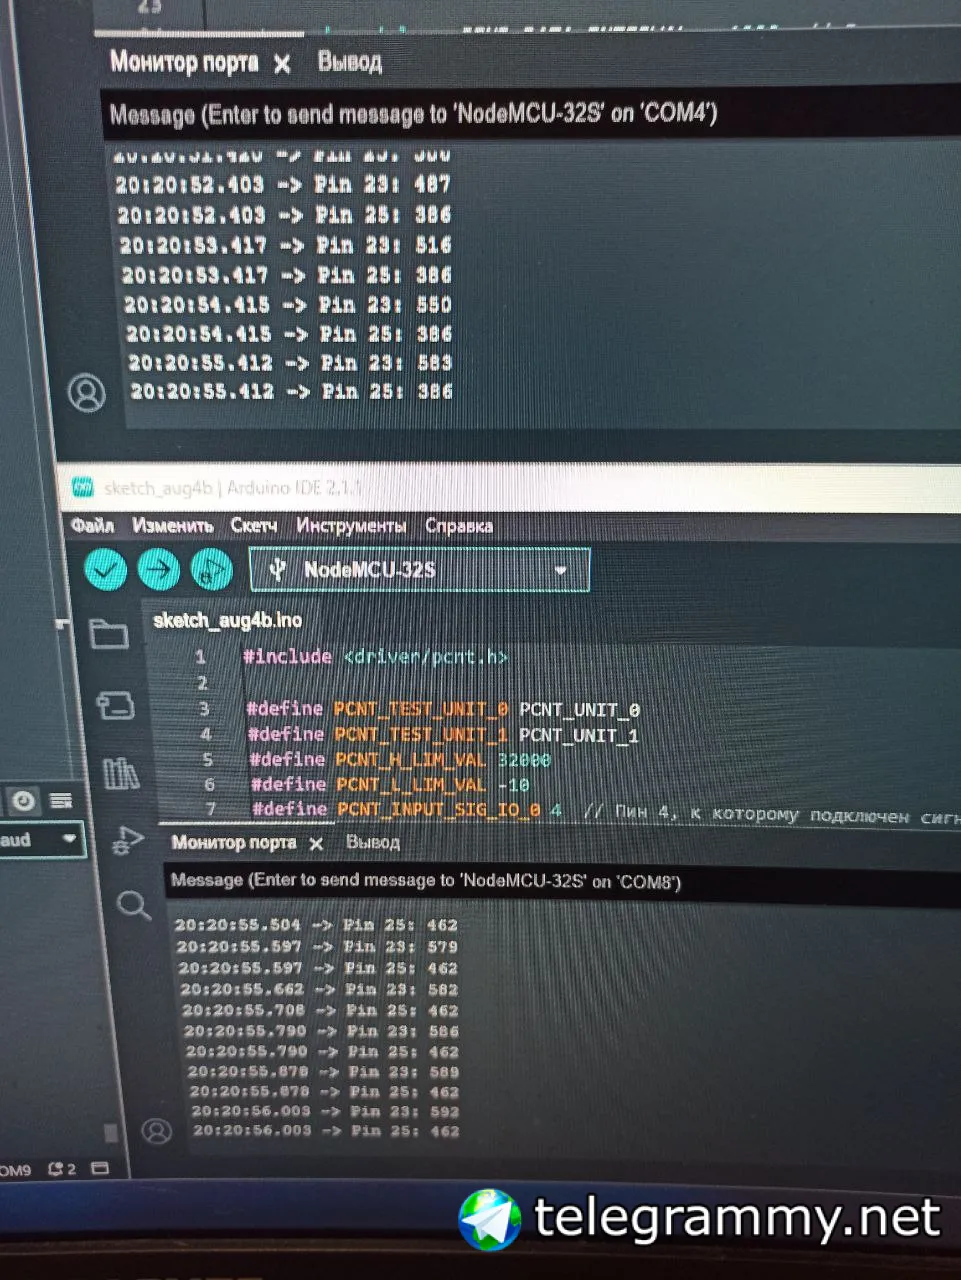Switch to Вывод tab in COM8 window
Image resolution: width=961 pixels, height=1280 pixels.
coord(372,842)
